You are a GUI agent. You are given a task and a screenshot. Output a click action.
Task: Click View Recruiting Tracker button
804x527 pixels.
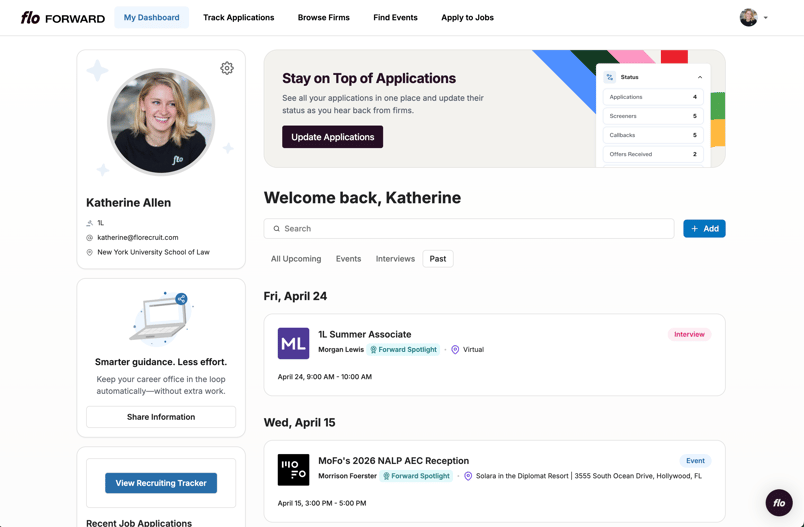point(161,483)
